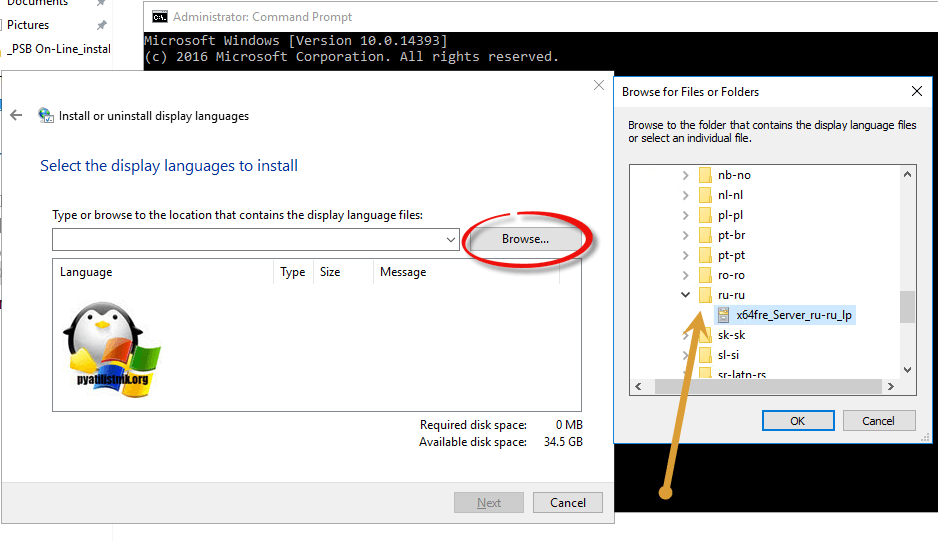
Task: Cancel the Browse for Files dialog
Action: point(878,421)
